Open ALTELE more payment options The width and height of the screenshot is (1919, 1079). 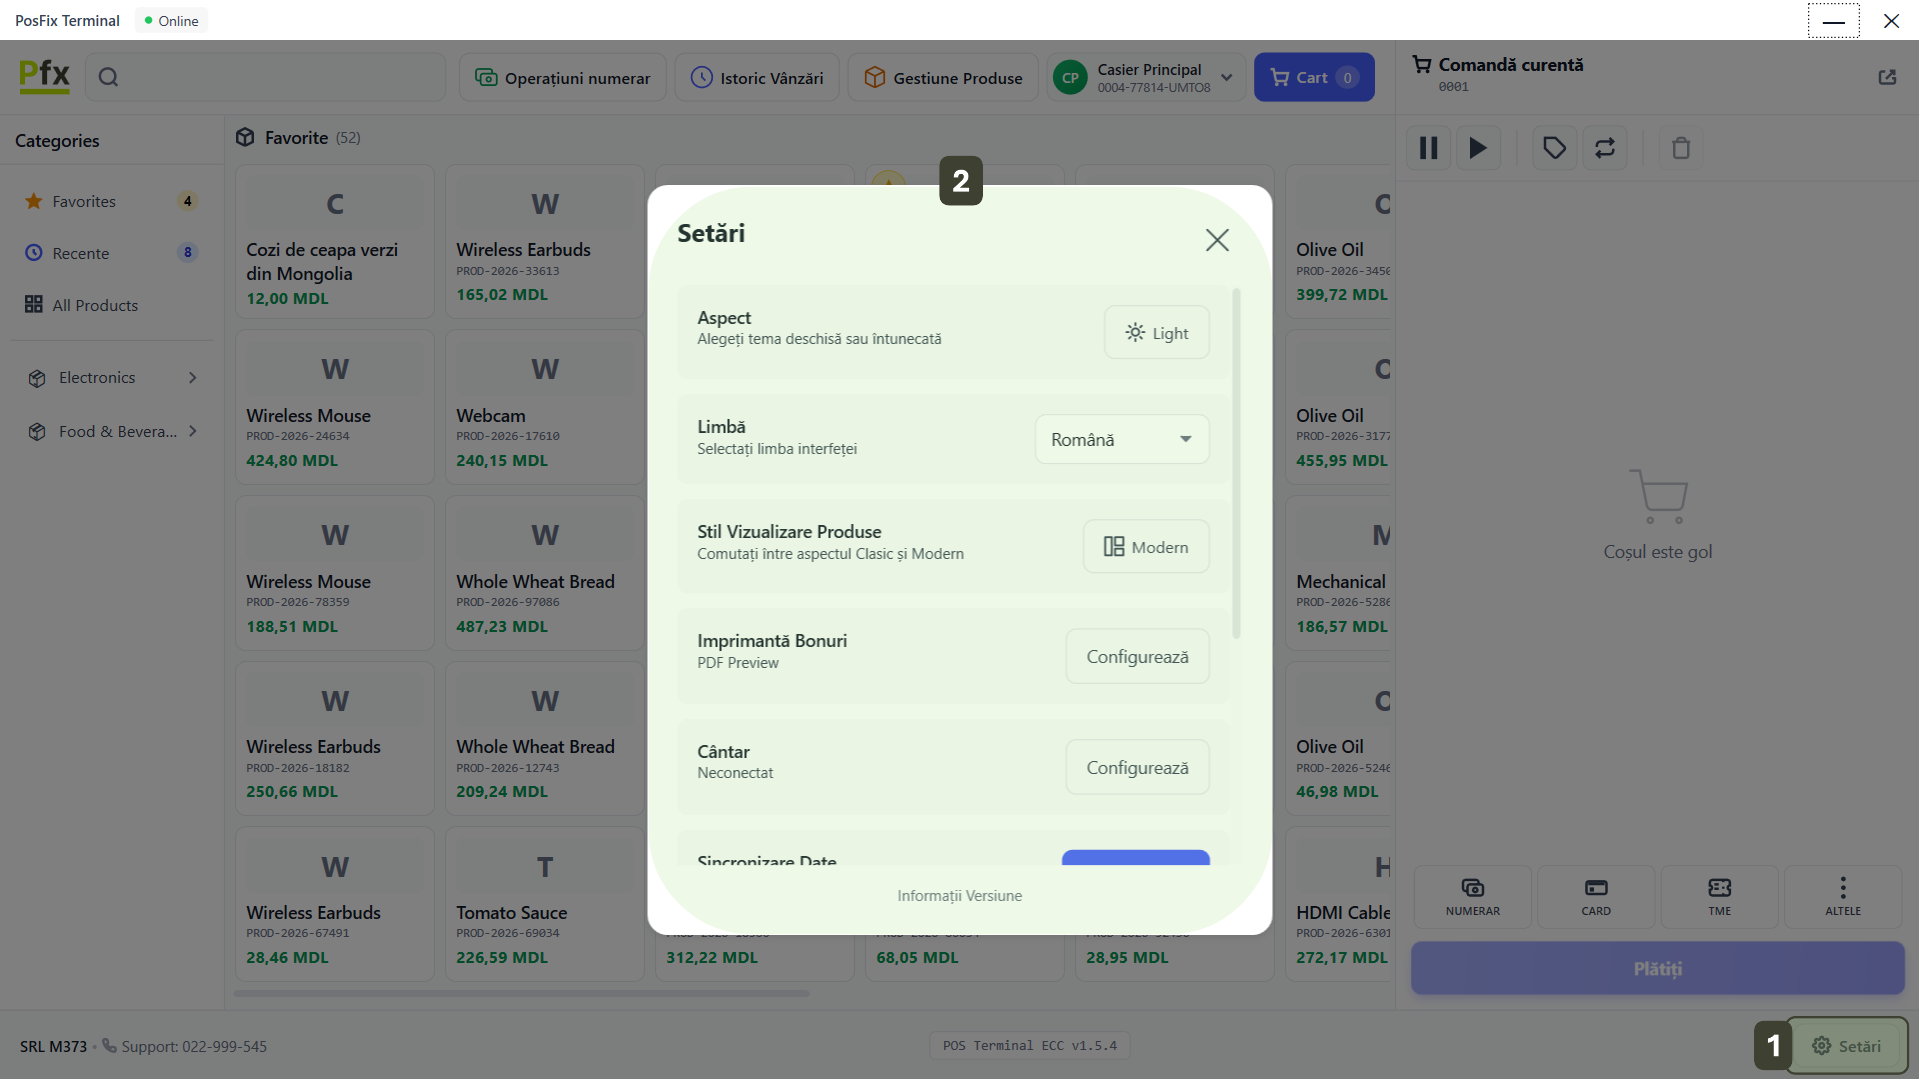(x=1842, y=896)
